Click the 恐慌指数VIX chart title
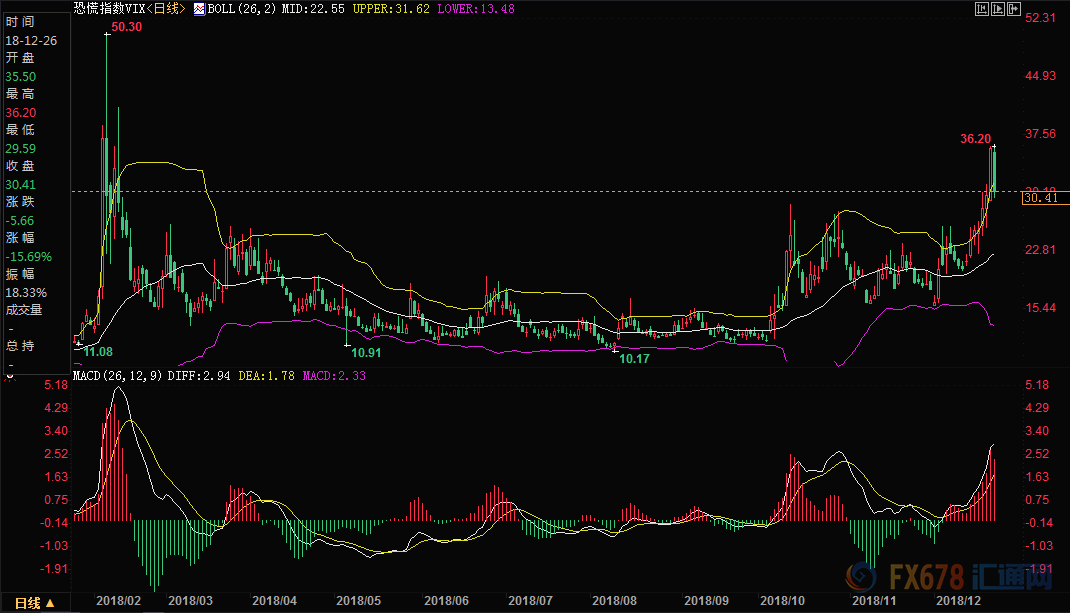This screenshot has height=613, width=1070. tap(109, 9)
